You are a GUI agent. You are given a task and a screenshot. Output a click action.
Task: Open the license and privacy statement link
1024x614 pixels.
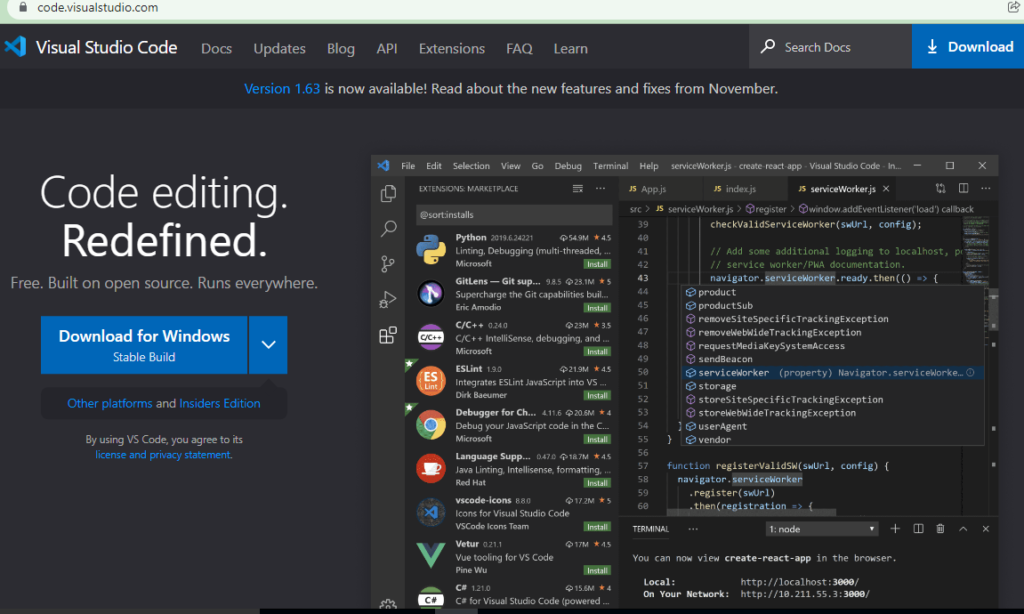(x=163, y=455)
